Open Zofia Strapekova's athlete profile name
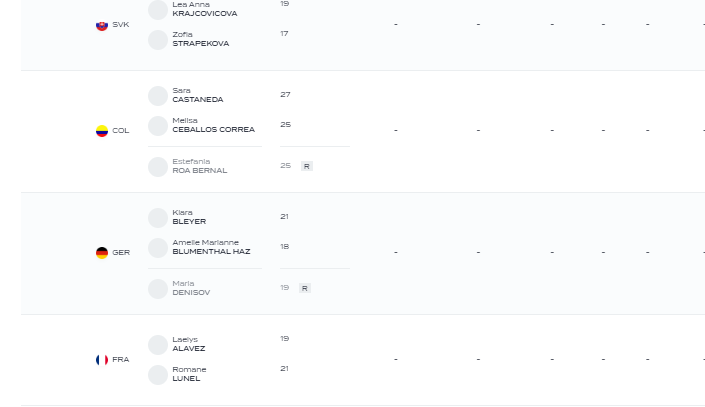The width and height of the screenshot is (705, 407). pos(201,39)
